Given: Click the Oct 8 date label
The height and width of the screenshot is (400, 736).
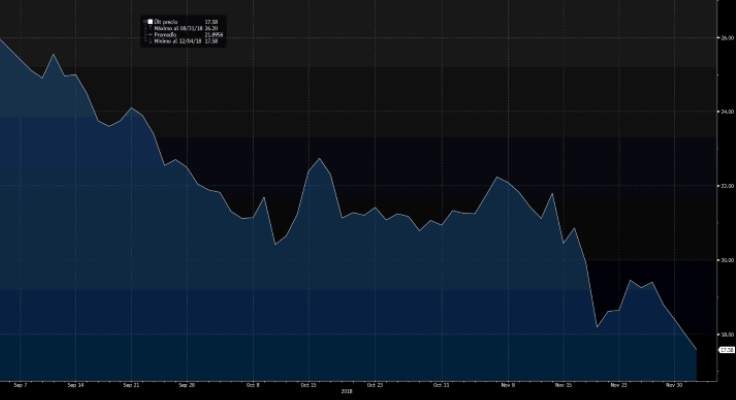Looking at the screenshot, I should (253, 385).
